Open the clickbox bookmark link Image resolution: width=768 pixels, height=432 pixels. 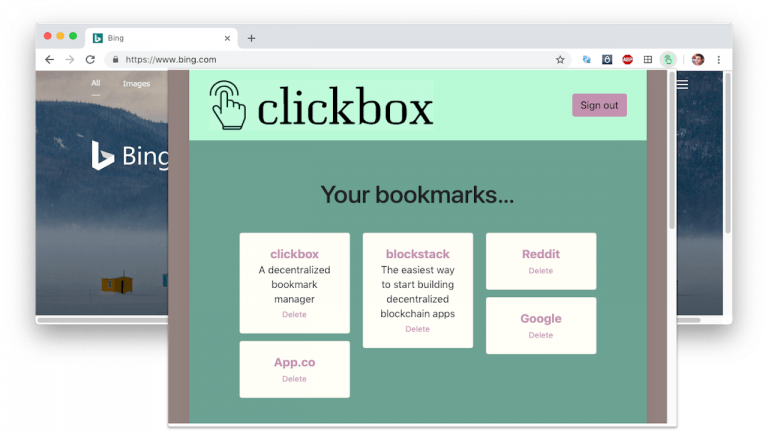pyautogui.click(x=294, y=254)
